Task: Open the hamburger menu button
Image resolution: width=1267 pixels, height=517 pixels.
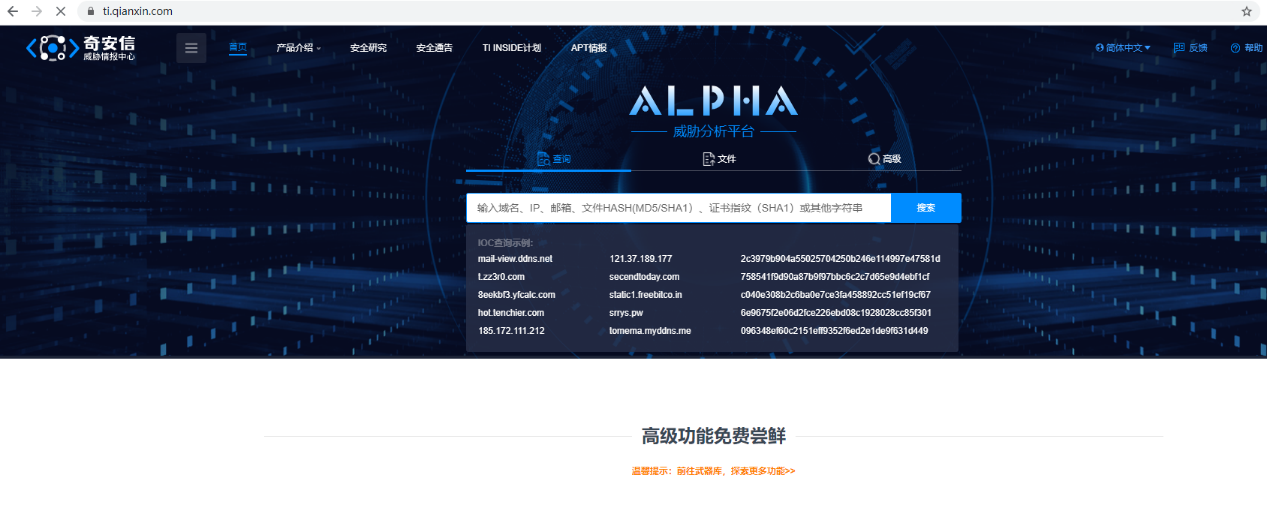Action: pos(191,48)
